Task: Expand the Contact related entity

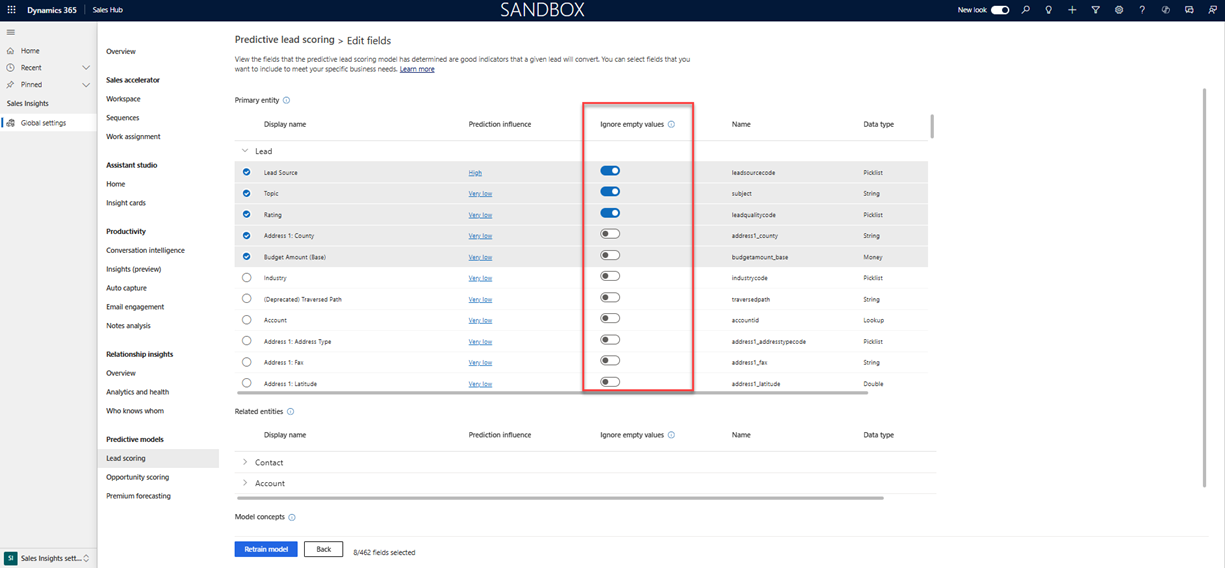Action: [x=245, y=462]
